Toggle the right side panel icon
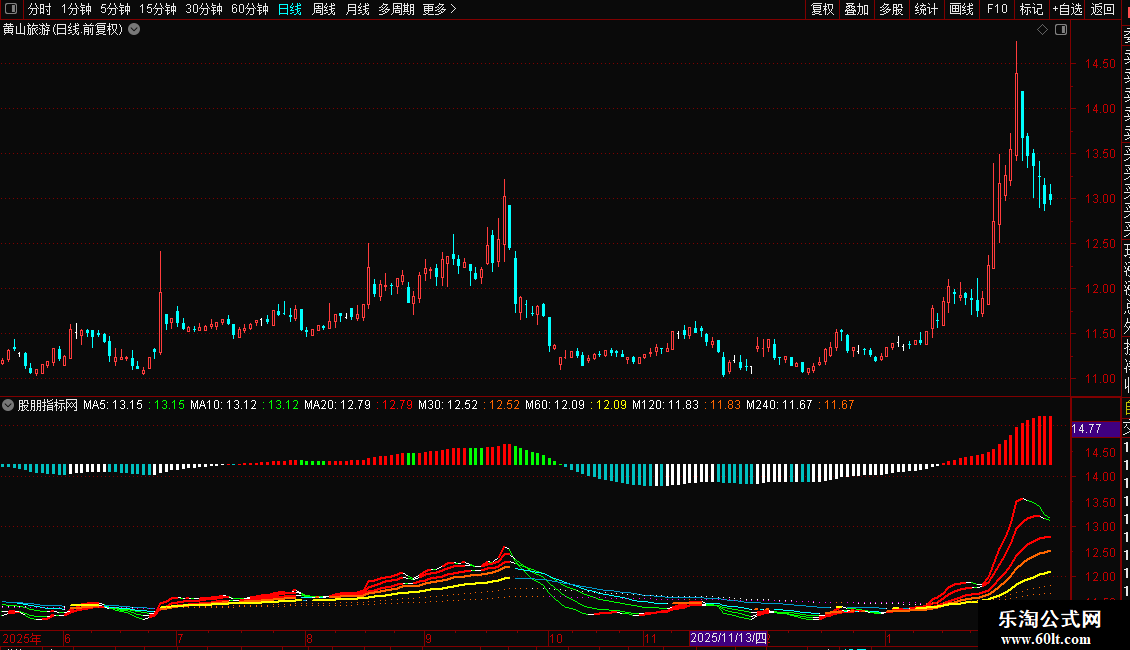The width and height of the screenshot is (1130, 650). (1061, 30)
